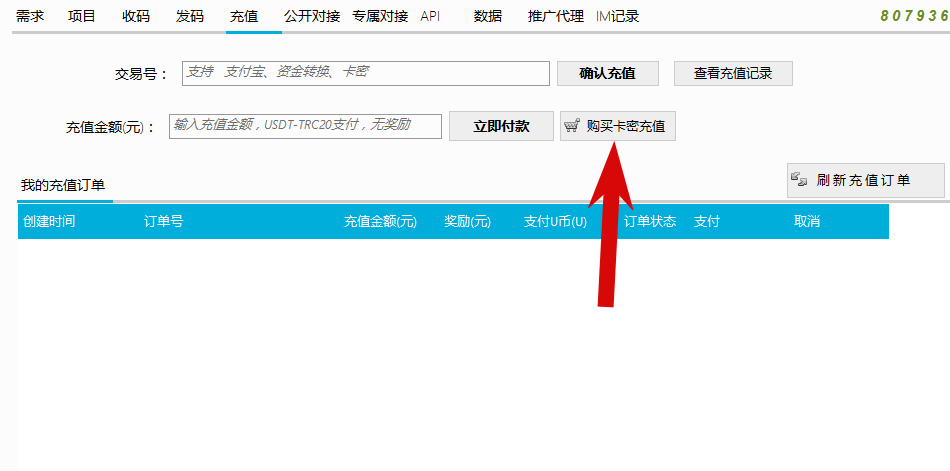The height and width of the screenshot is (471, 950).
Task: Click the 交易号 input field
Action: (x=366, y=73)
